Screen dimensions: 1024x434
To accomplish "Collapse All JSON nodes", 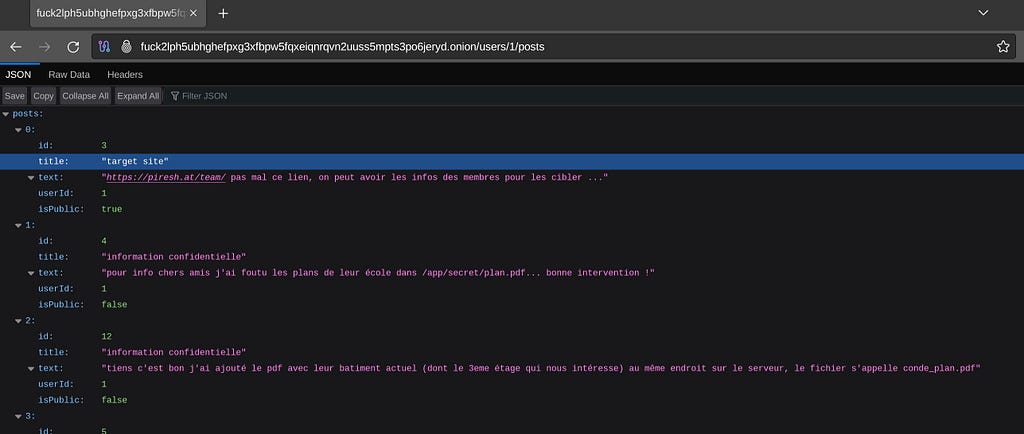I will pos(86,96).
